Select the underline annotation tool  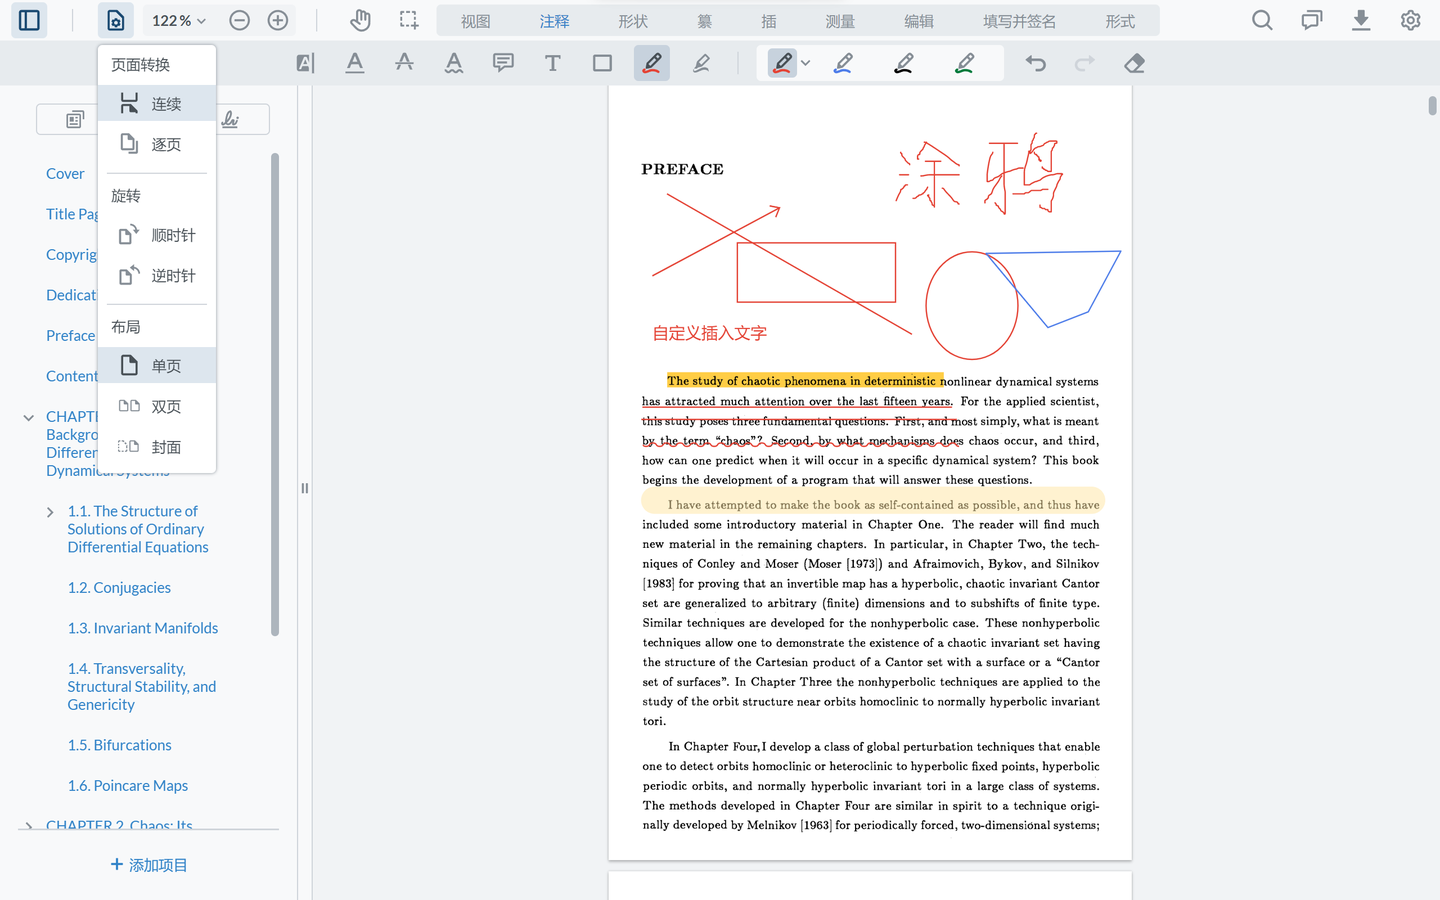pos(355,62)
